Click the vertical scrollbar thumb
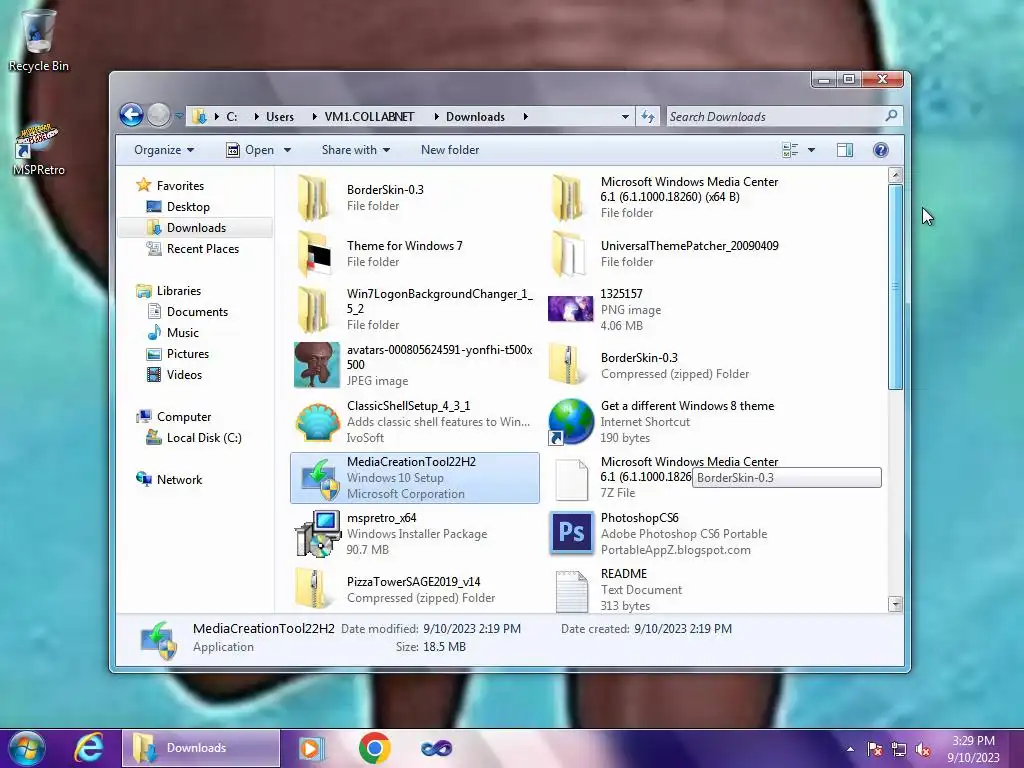The height and width of the screenshot is (768, 1024). tap(896, 287)
